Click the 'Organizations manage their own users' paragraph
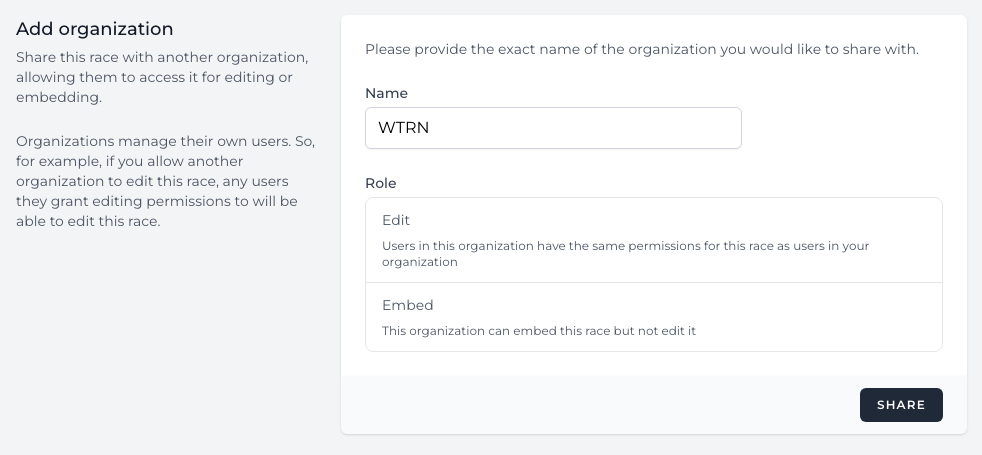This screenshot has width=982, height=455. (165, 181)
